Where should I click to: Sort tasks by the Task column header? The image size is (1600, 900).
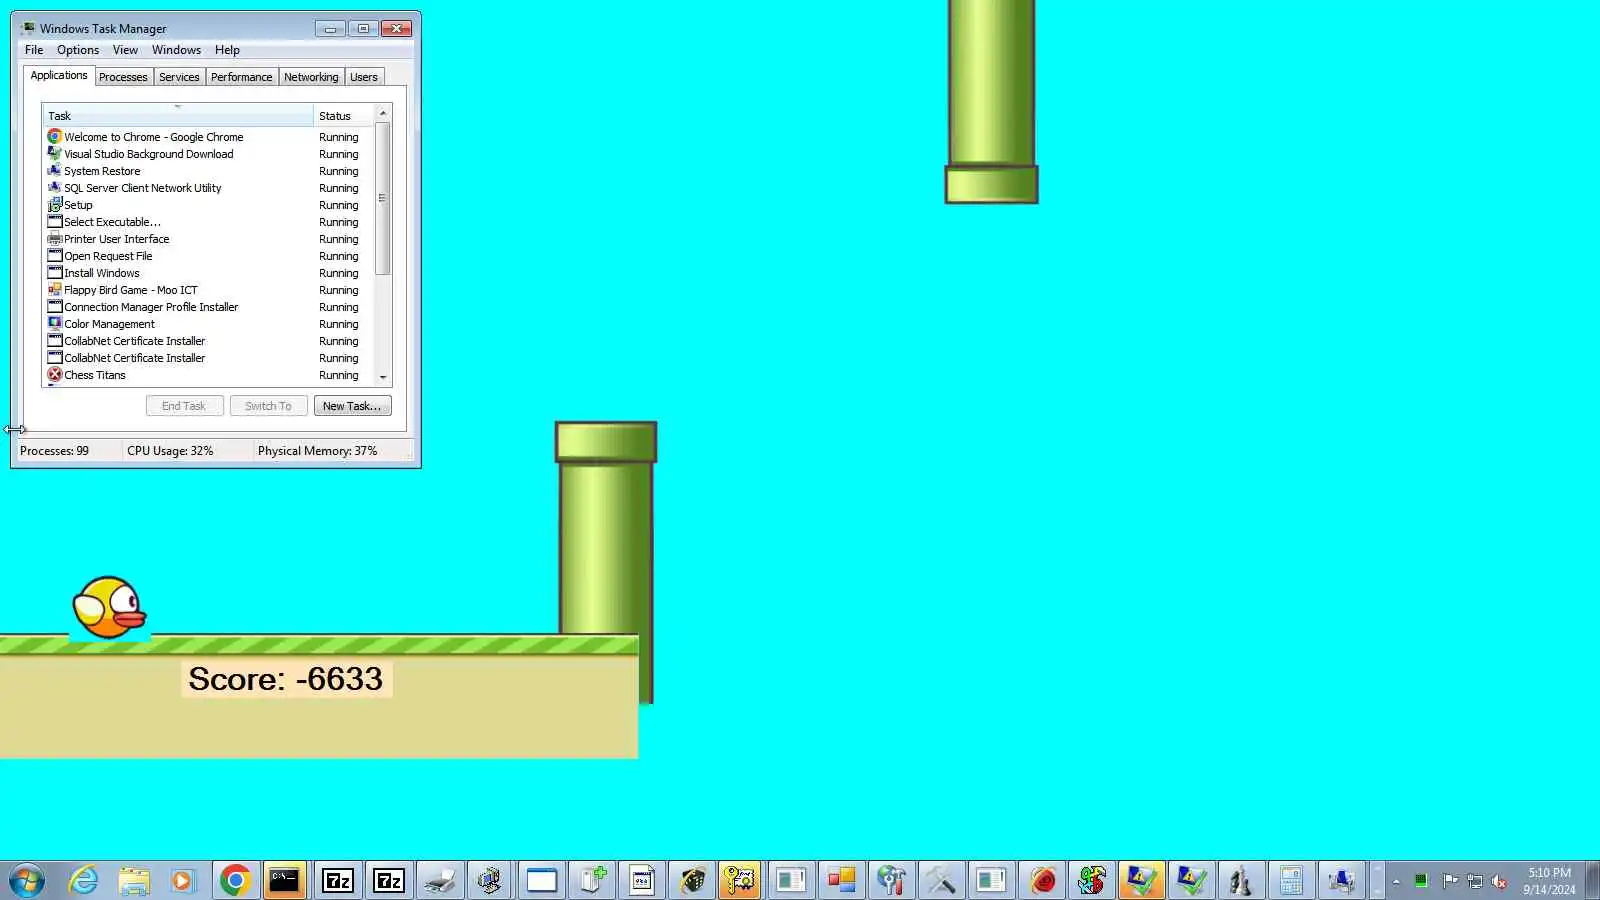[x=178, y=116]
